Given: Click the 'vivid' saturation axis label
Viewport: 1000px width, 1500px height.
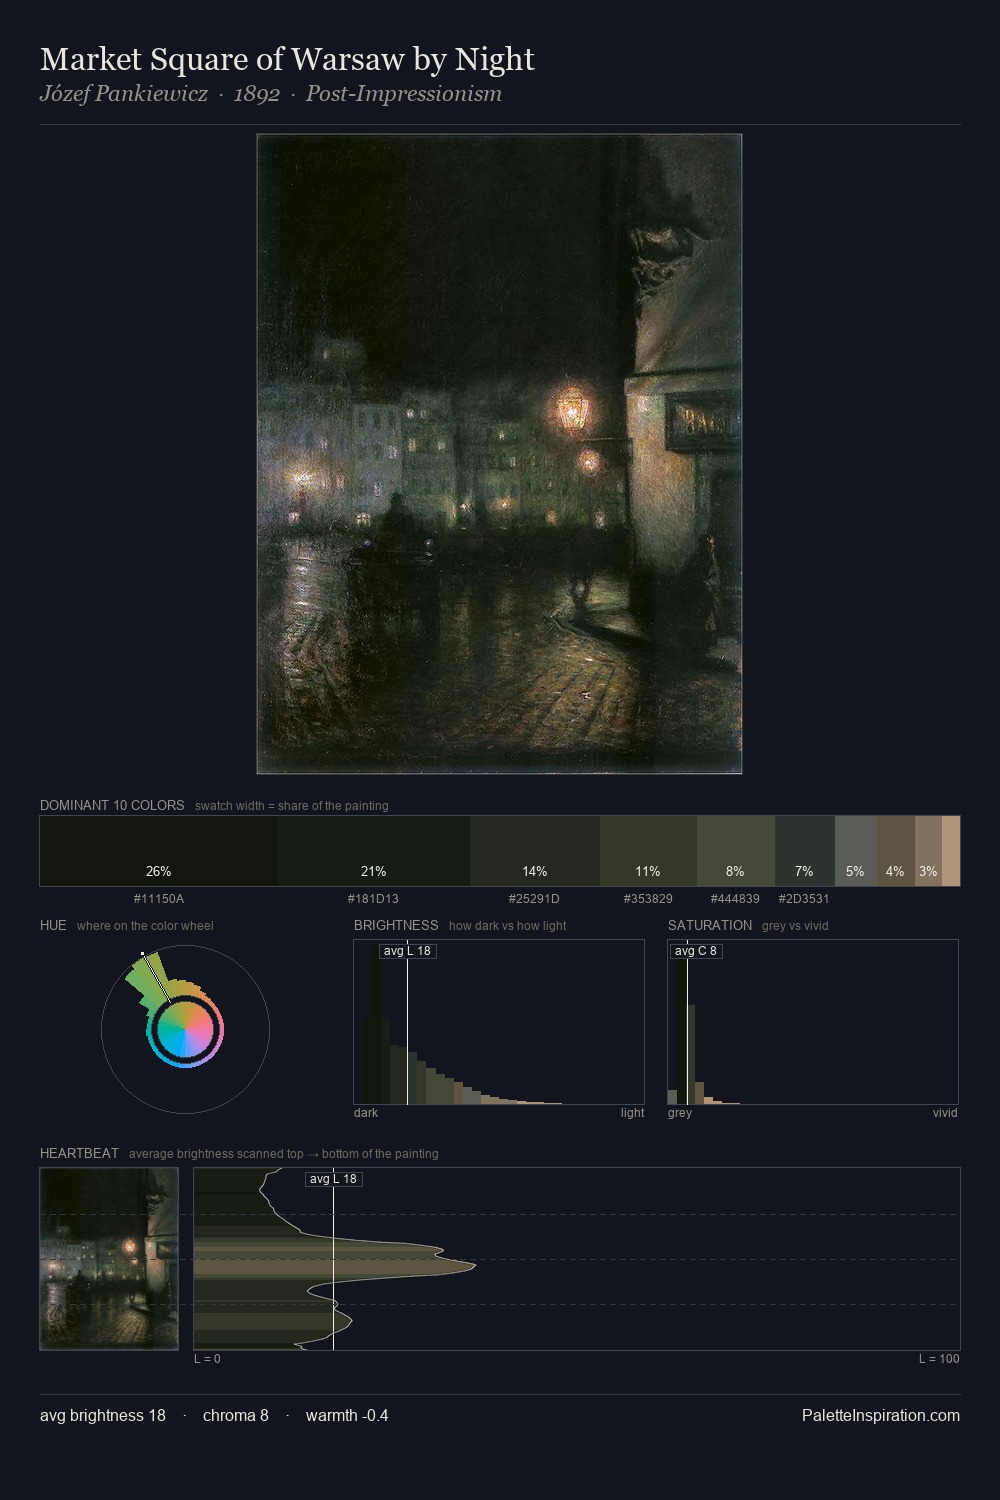Looking at the screenshot, I should pyautogui.click(x=945, y=1113).
